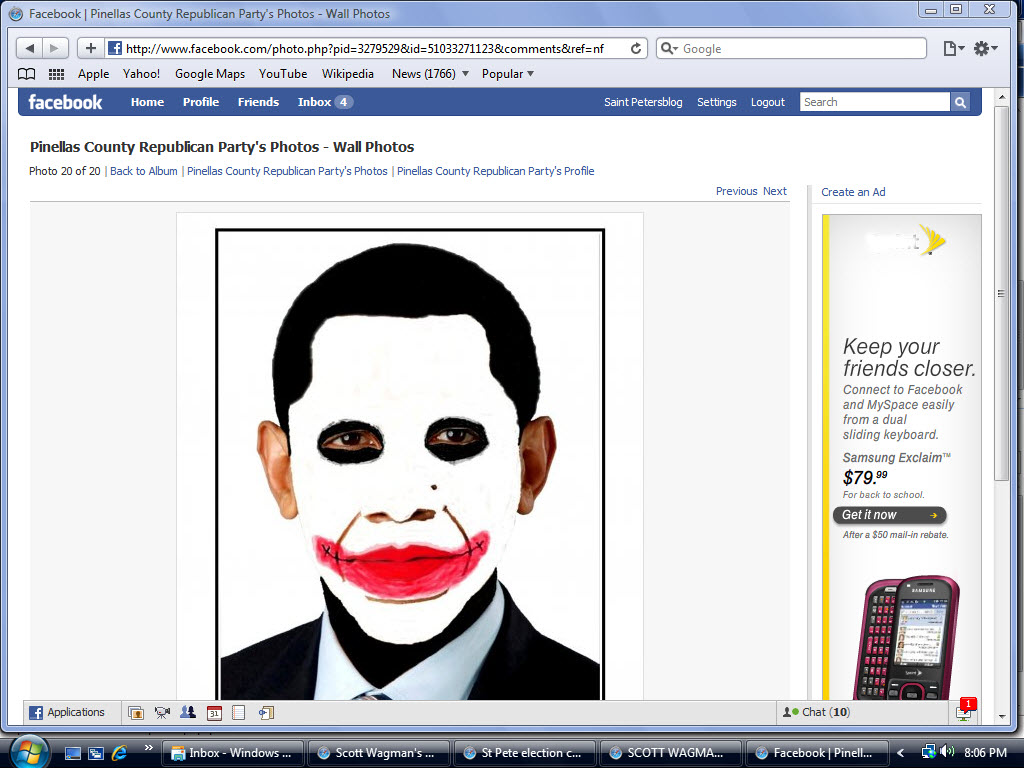Click the Groups friends icon in the Applications bar
1024x768 pixels.
pyautogui.click(x=188, y=712)
